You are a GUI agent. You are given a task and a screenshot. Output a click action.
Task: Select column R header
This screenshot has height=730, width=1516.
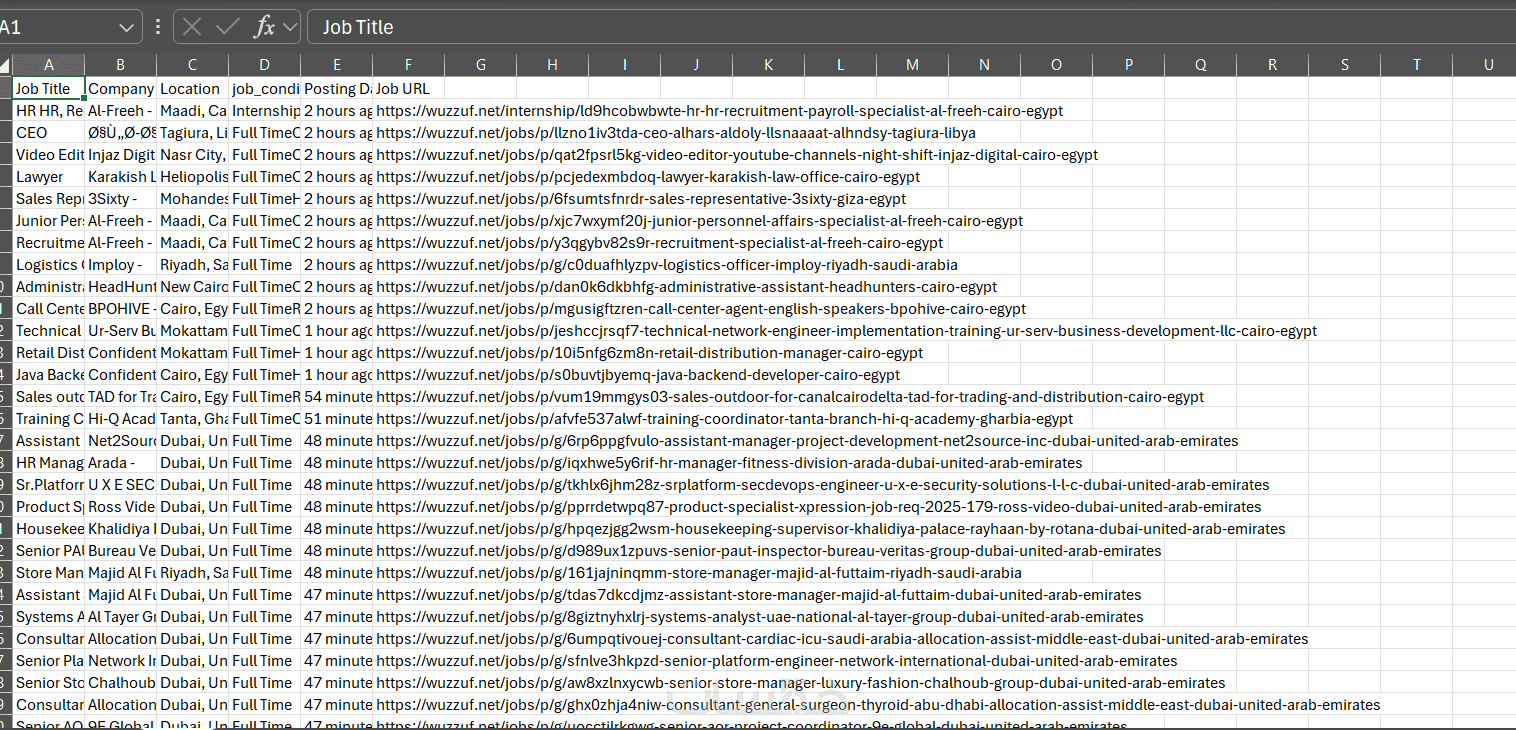point(1273,65)
